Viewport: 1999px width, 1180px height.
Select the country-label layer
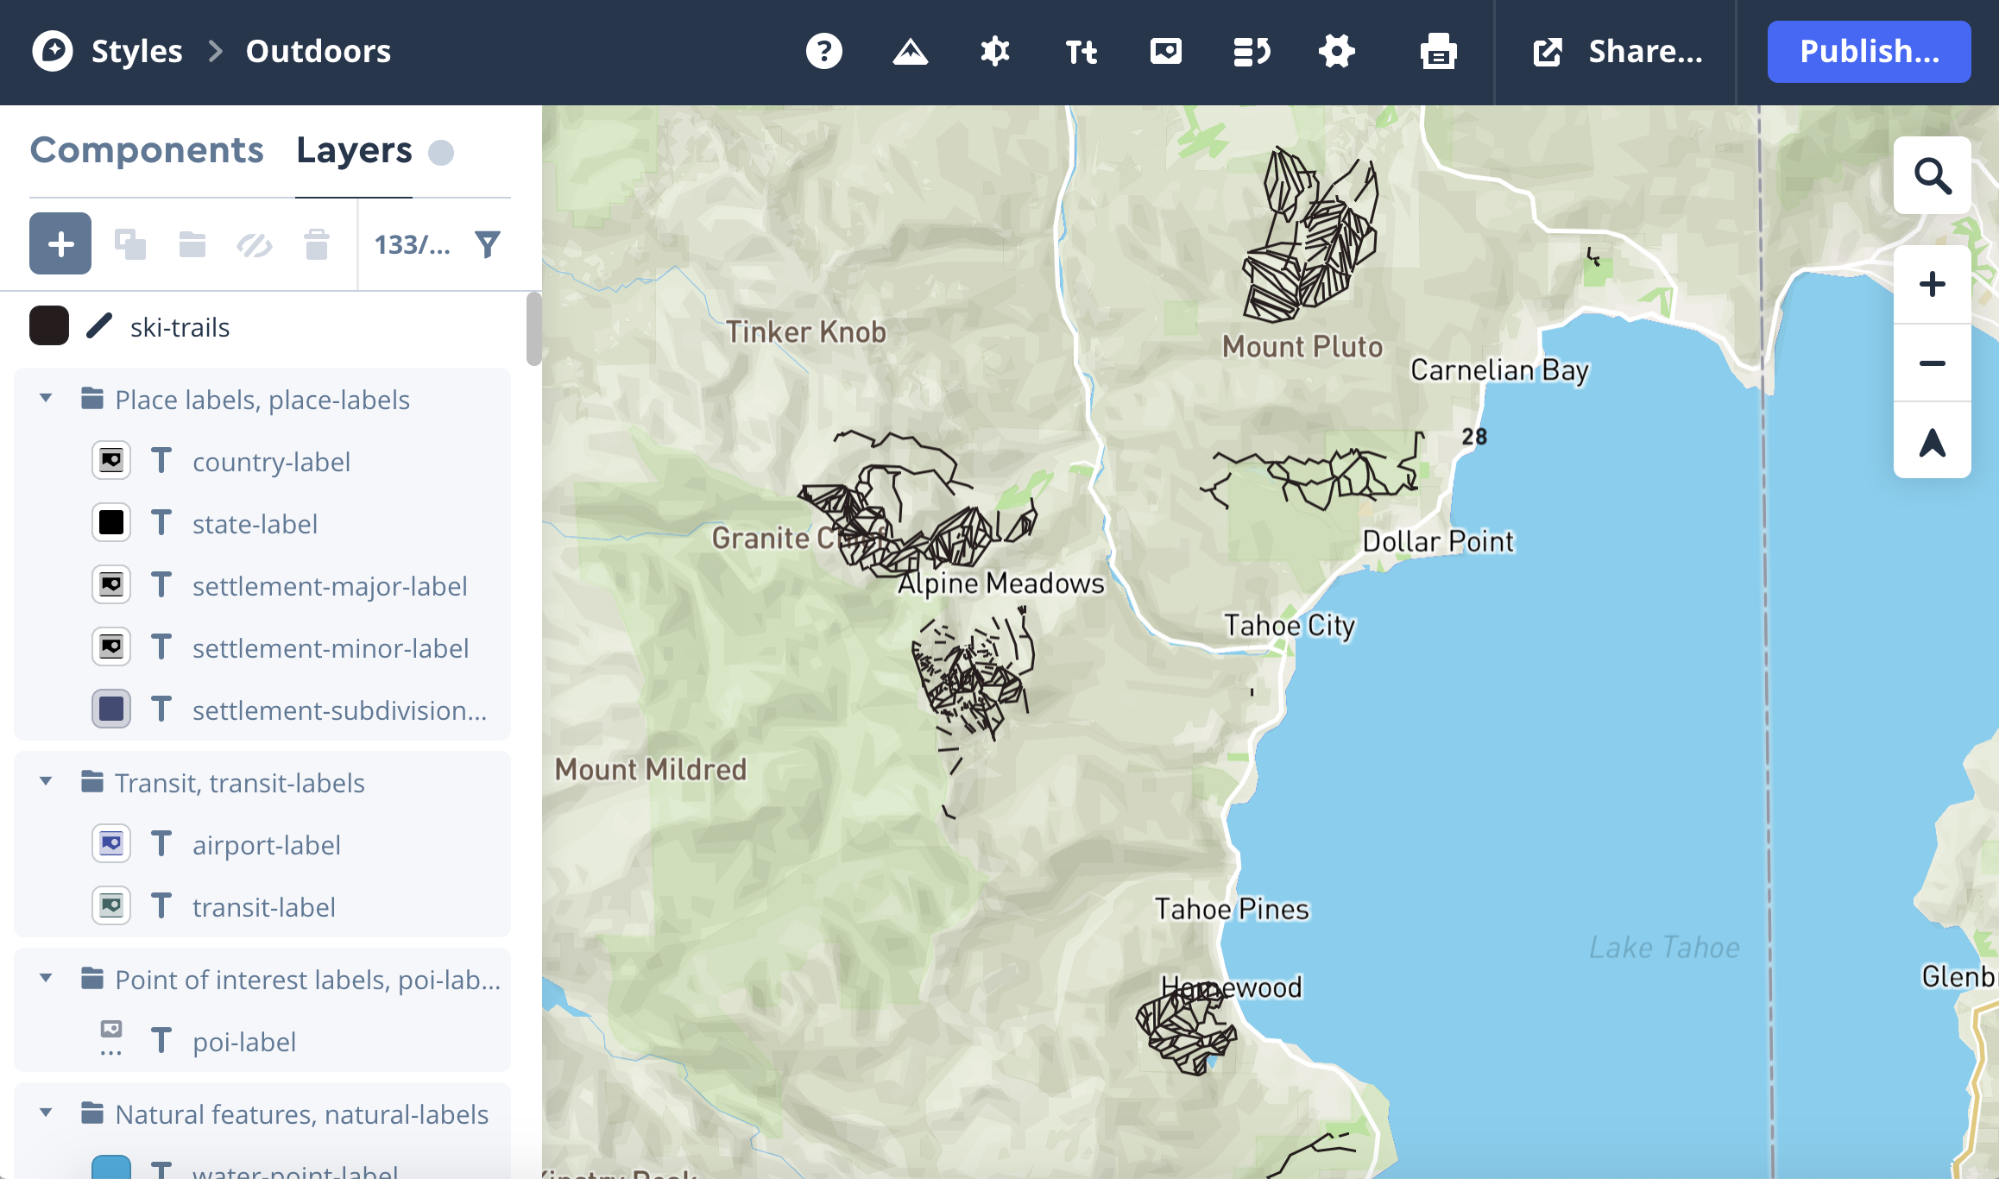point(271,462)
